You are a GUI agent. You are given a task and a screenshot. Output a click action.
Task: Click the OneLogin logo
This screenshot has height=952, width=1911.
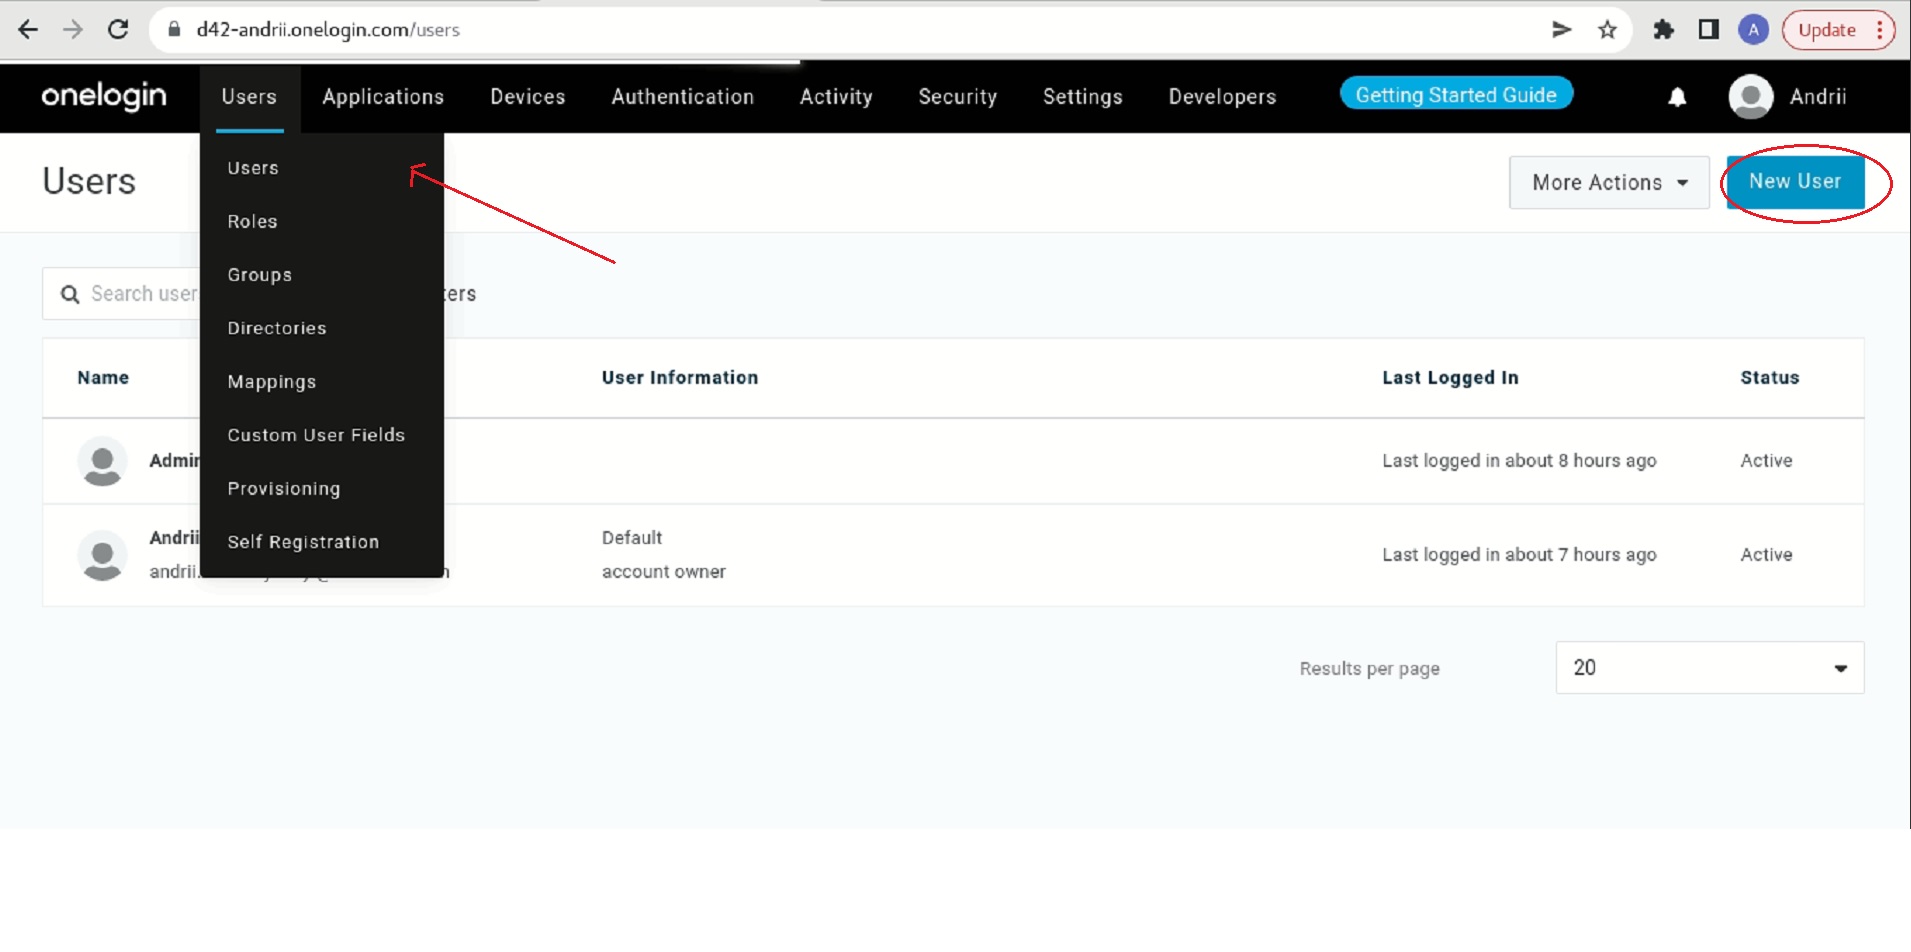coord(104,96)
